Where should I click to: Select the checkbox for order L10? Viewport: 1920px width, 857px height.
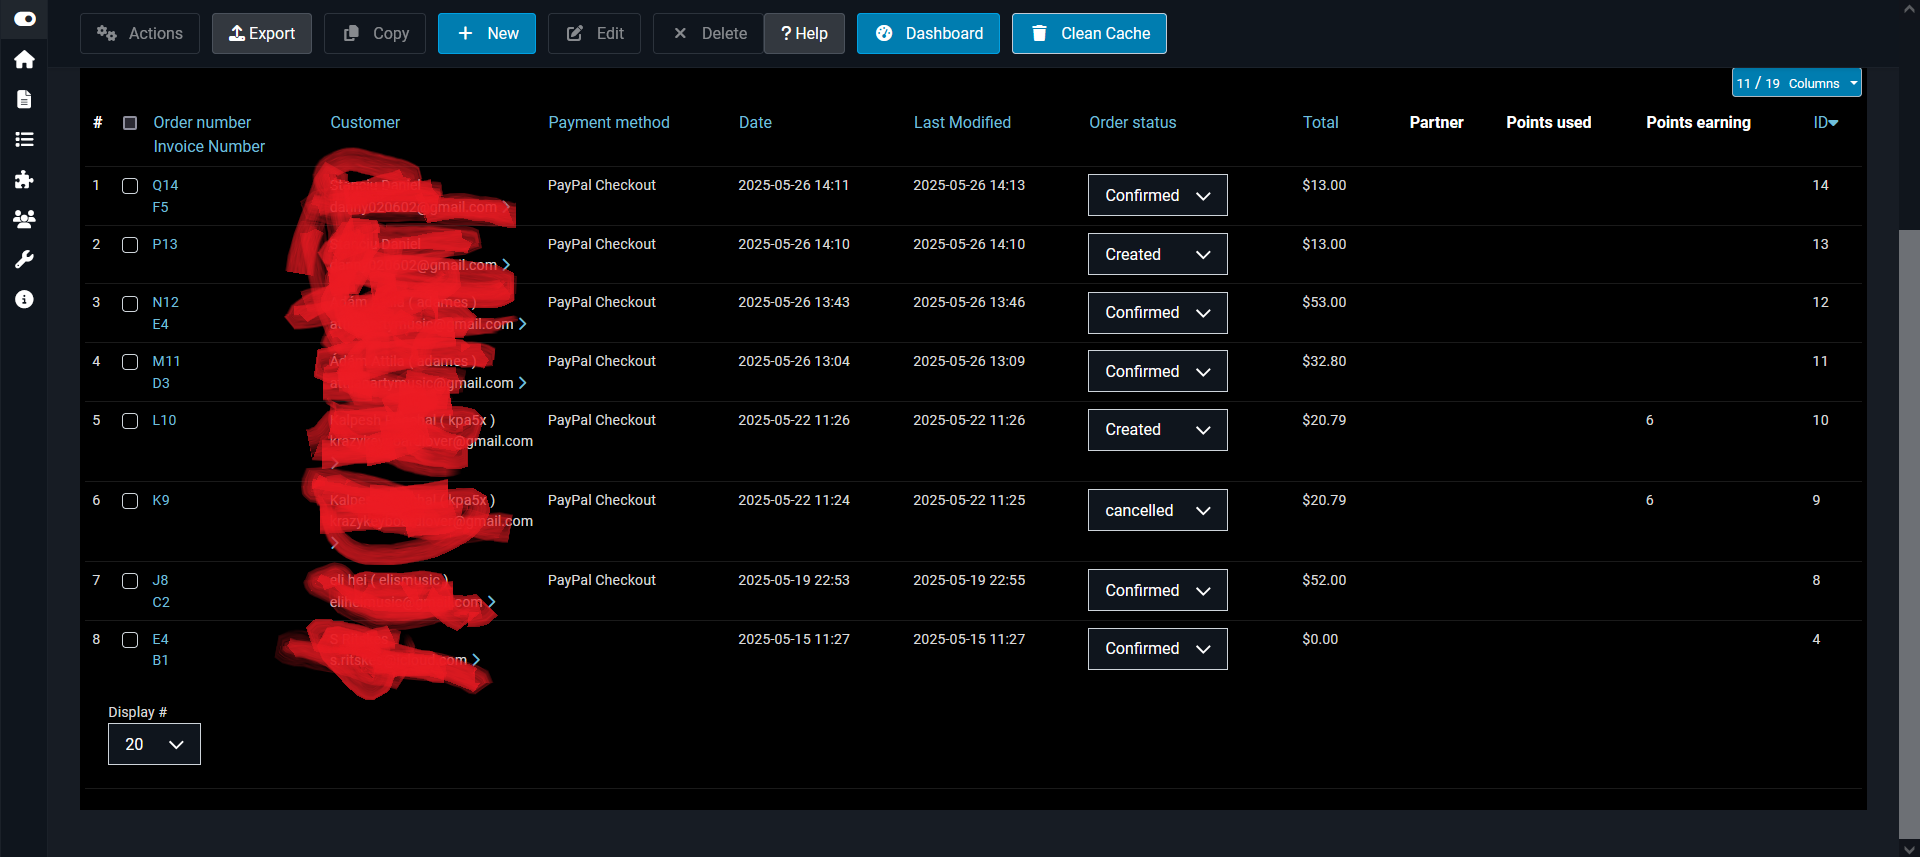click(130, 421)
